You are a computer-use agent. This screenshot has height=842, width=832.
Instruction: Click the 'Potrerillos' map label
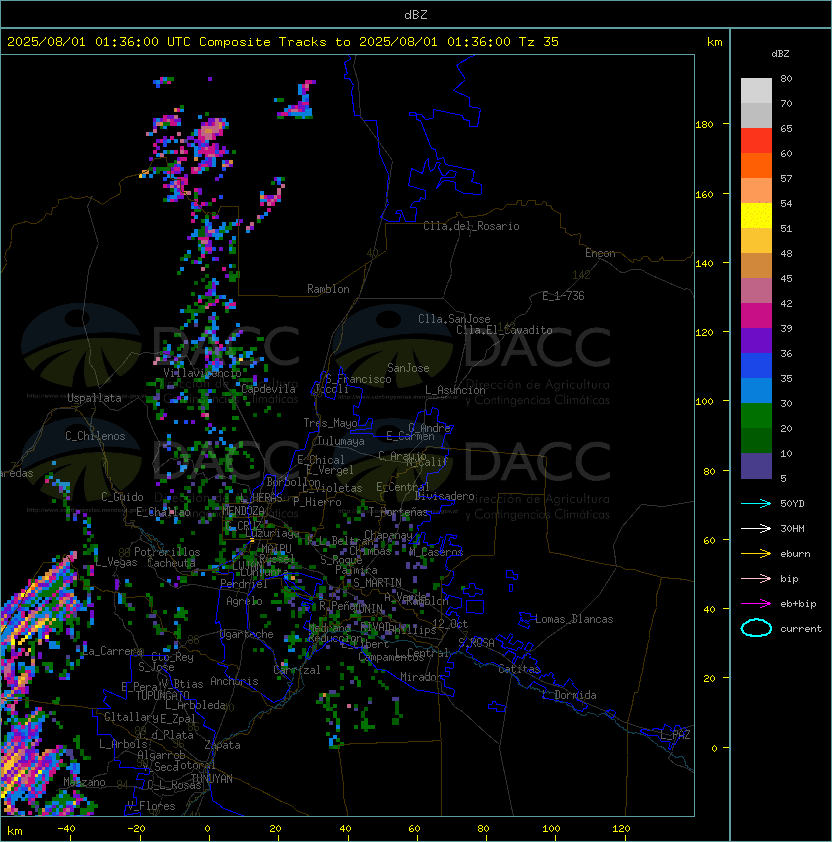(167, 552)
